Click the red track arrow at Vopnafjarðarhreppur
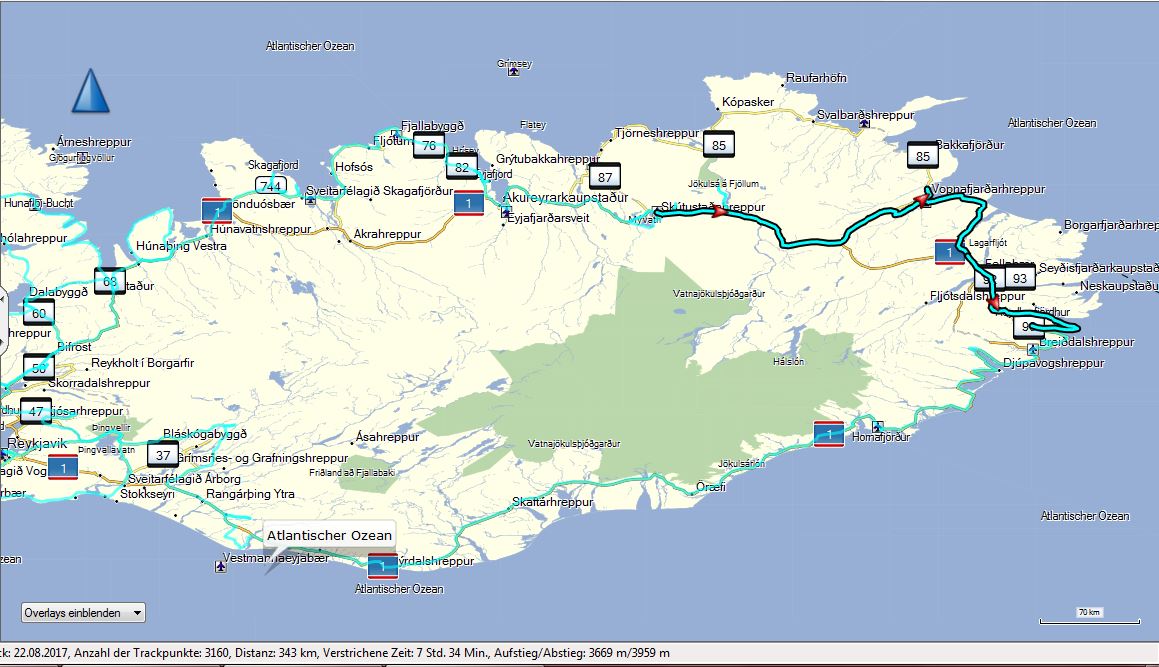The width and height of the screenshot is (1159, 667). click(919, 201)
